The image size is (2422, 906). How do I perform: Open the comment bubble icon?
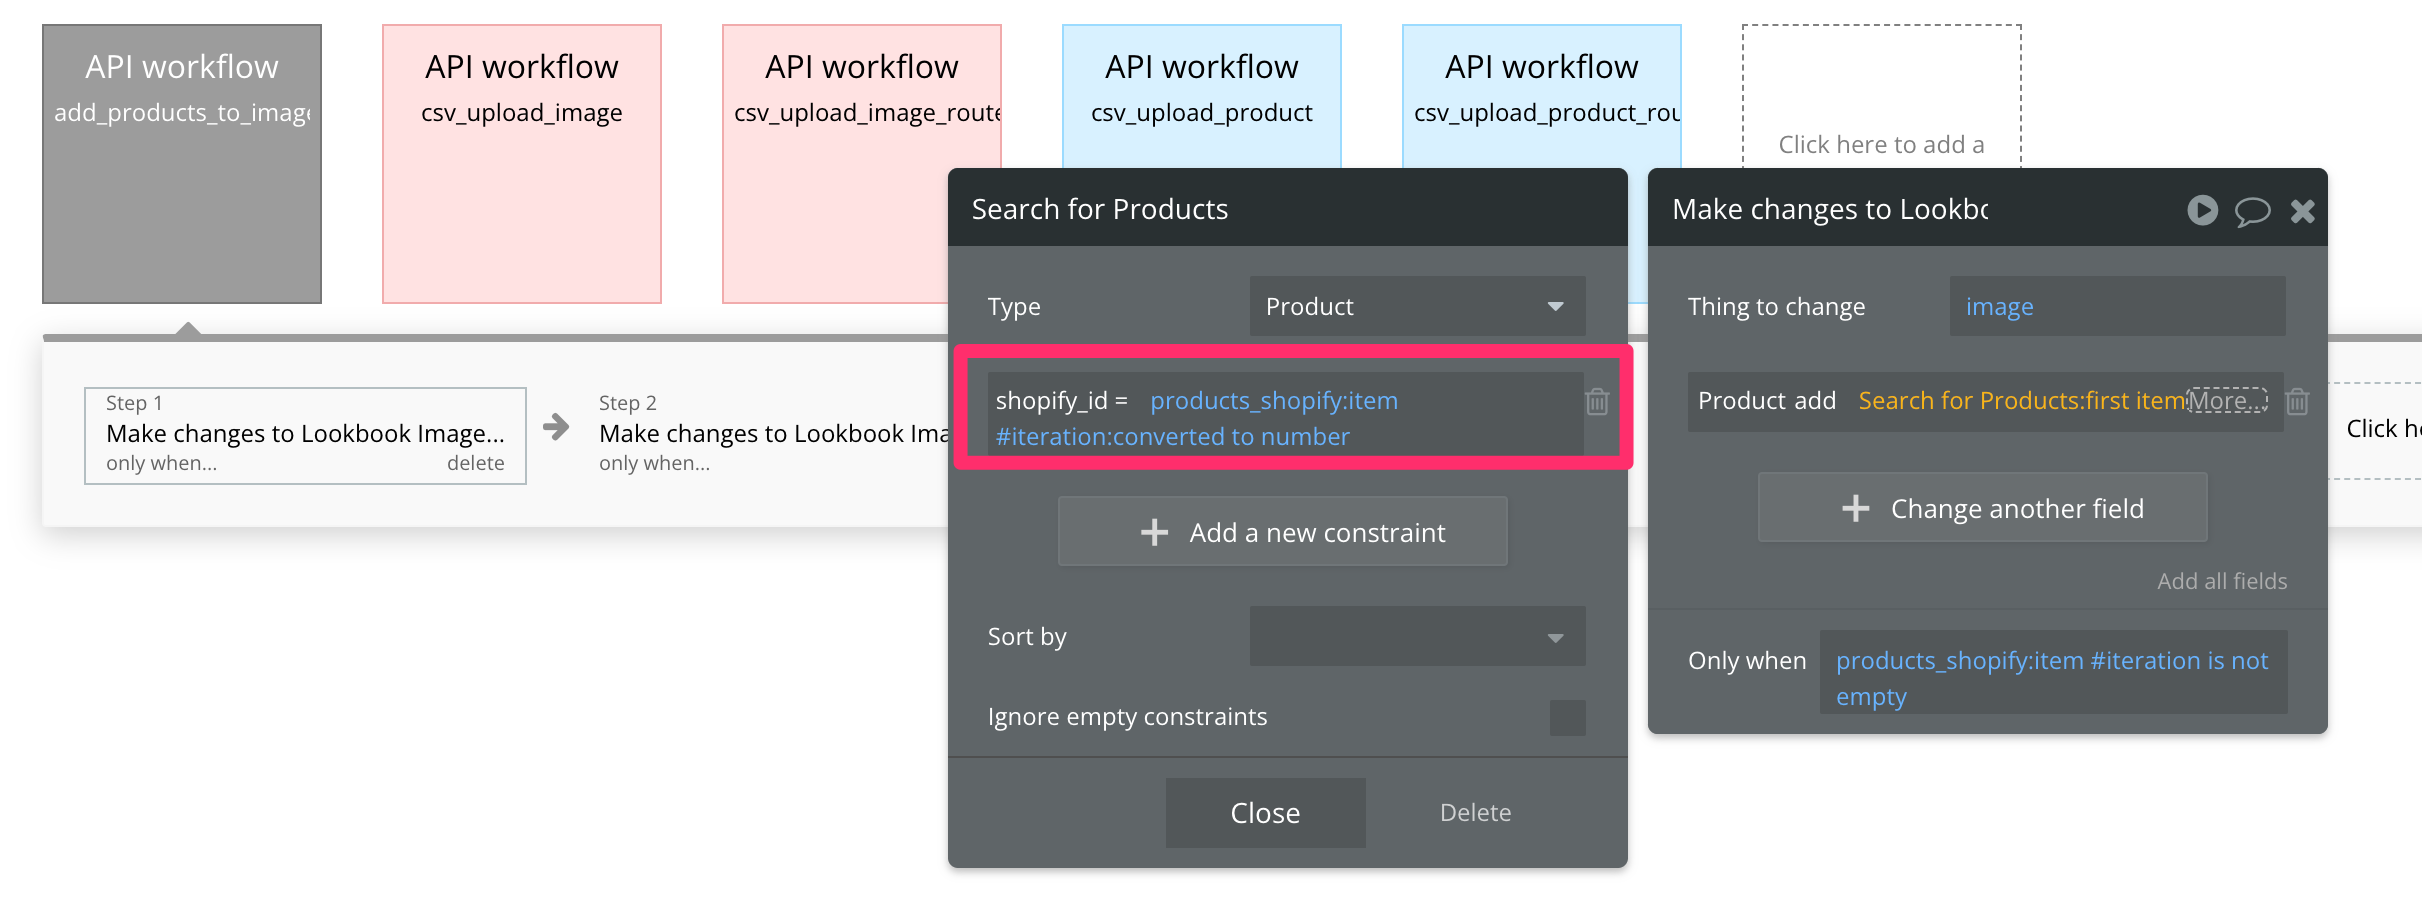click(2252, 211)
